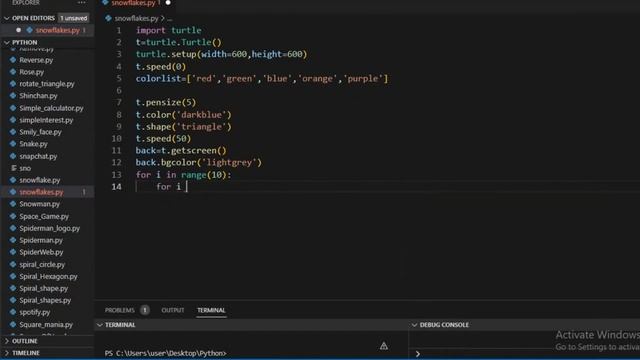Click the warning triangle icon in terminal
Viewport: 640px width, 360px height.
[x=384, y=346]
